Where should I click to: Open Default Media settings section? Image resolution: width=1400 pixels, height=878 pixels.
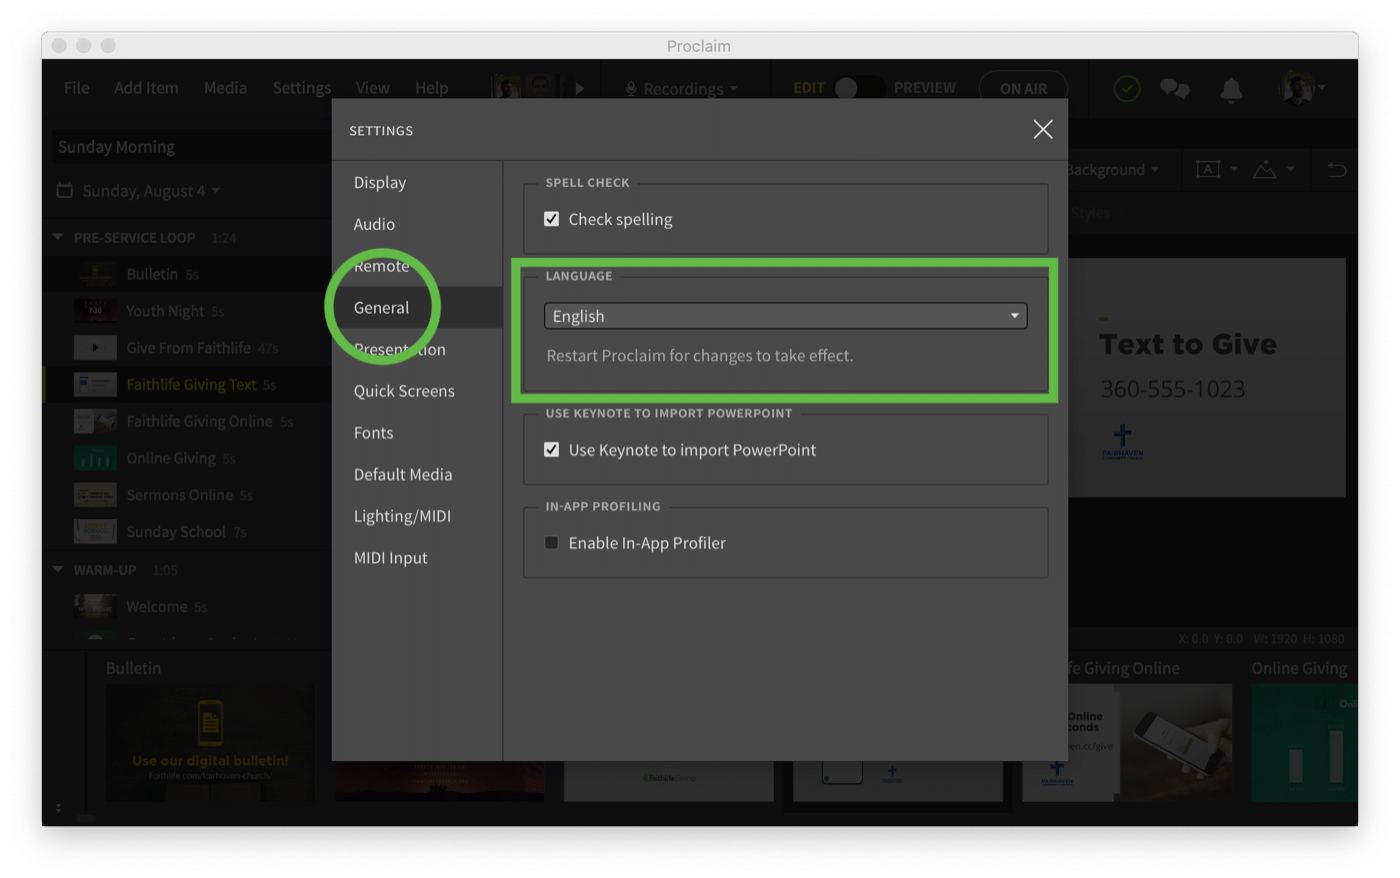point(403,475)
